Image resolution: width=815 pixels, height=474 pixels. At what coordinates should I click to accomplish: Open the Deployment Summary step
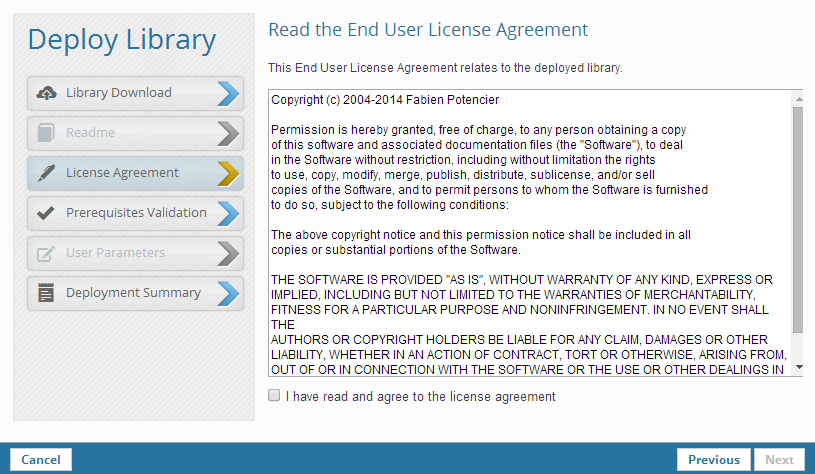[133, 293]
